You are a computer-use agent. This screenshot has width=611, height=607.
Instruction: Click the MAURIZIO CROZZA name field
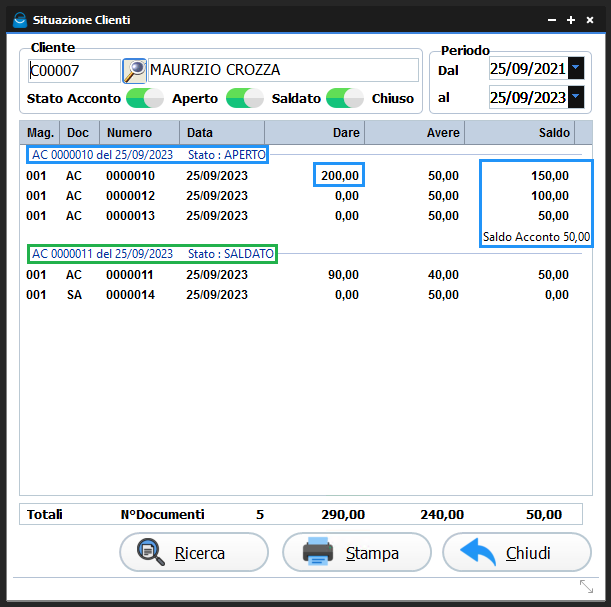click(283, 70)
